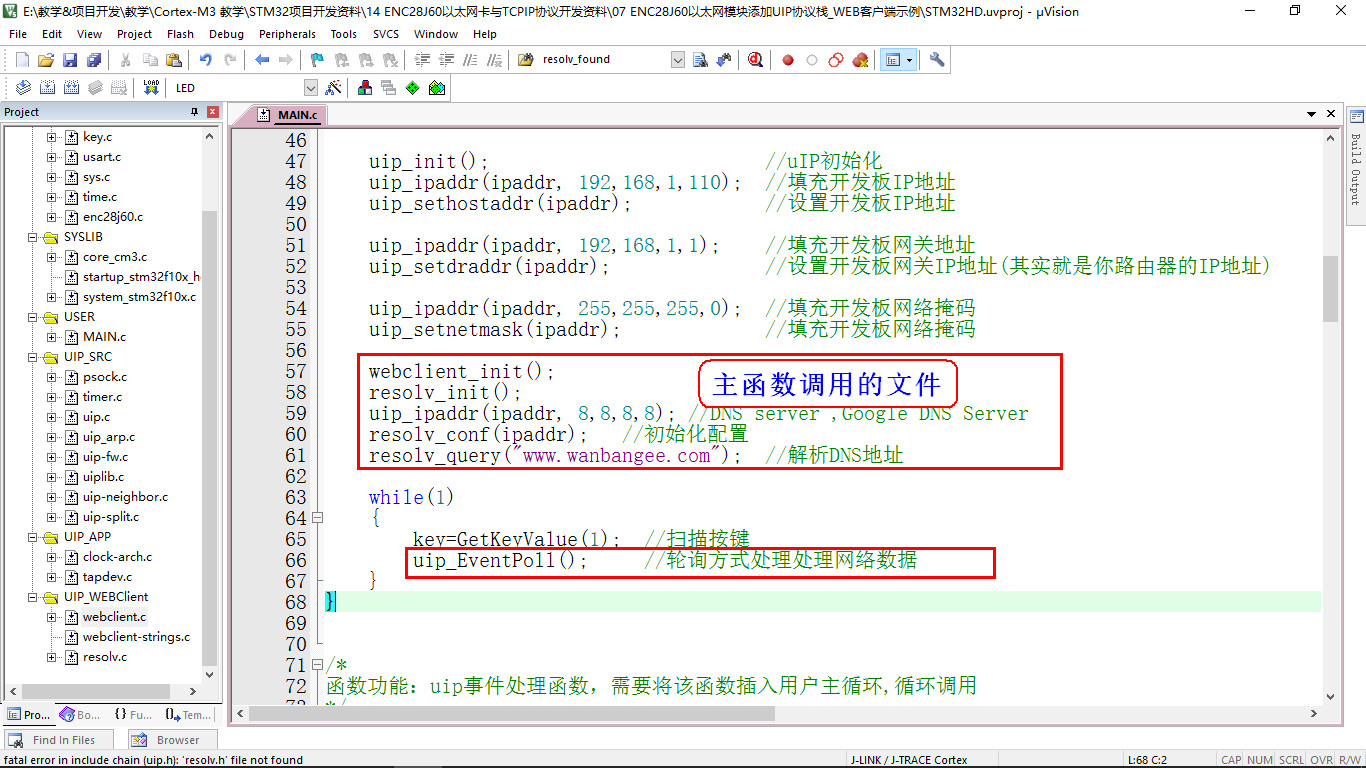Screen dimensions: 1366x768
Task: Click the Project panel vertical scrollbar
Action: pyautogui.click(x=209, y=438)
